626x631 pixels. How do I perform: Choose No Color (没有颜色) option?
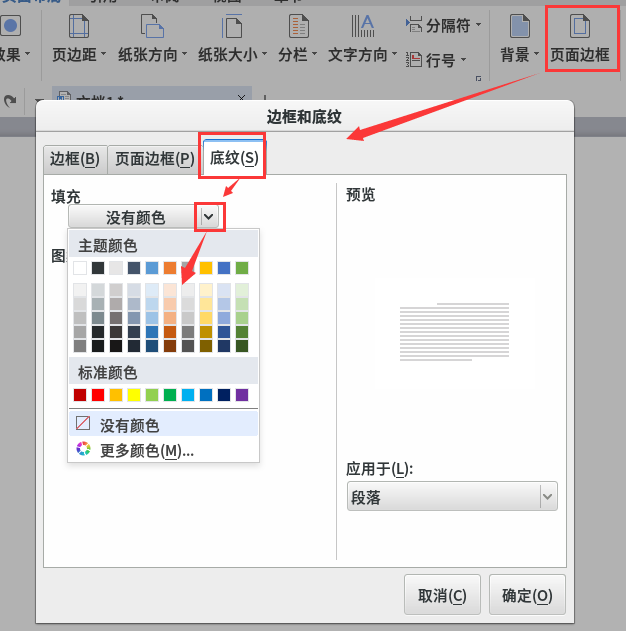coord(130,424)
